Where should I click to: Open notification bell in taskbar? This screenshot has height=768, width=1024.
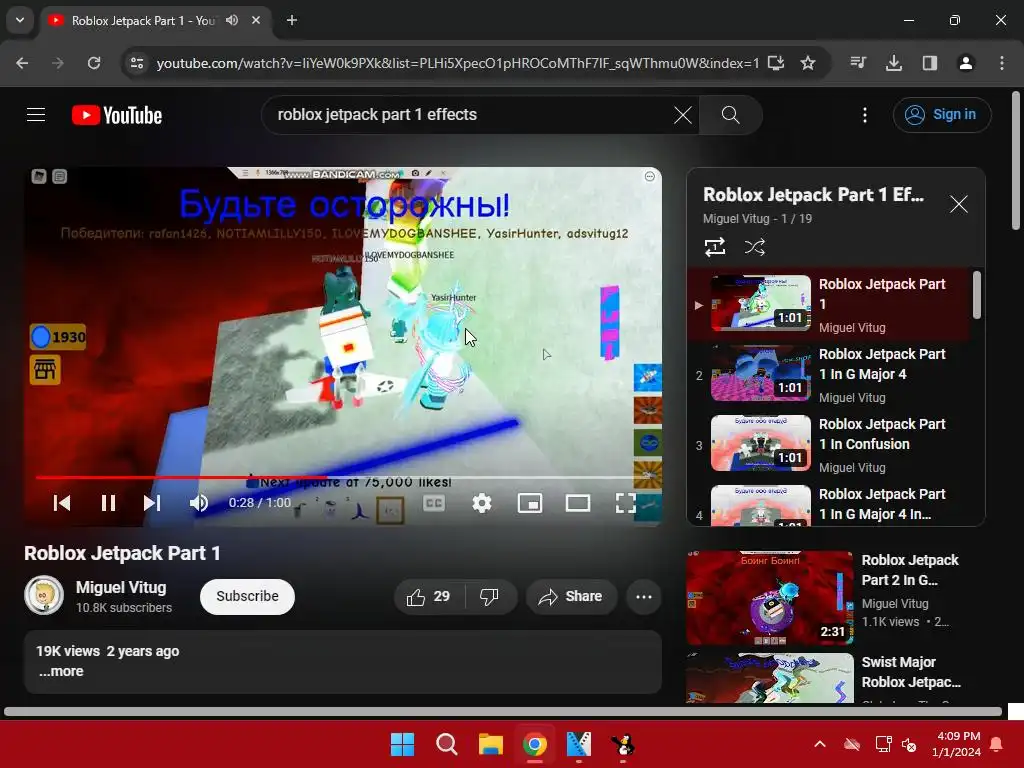coord(997,744)
